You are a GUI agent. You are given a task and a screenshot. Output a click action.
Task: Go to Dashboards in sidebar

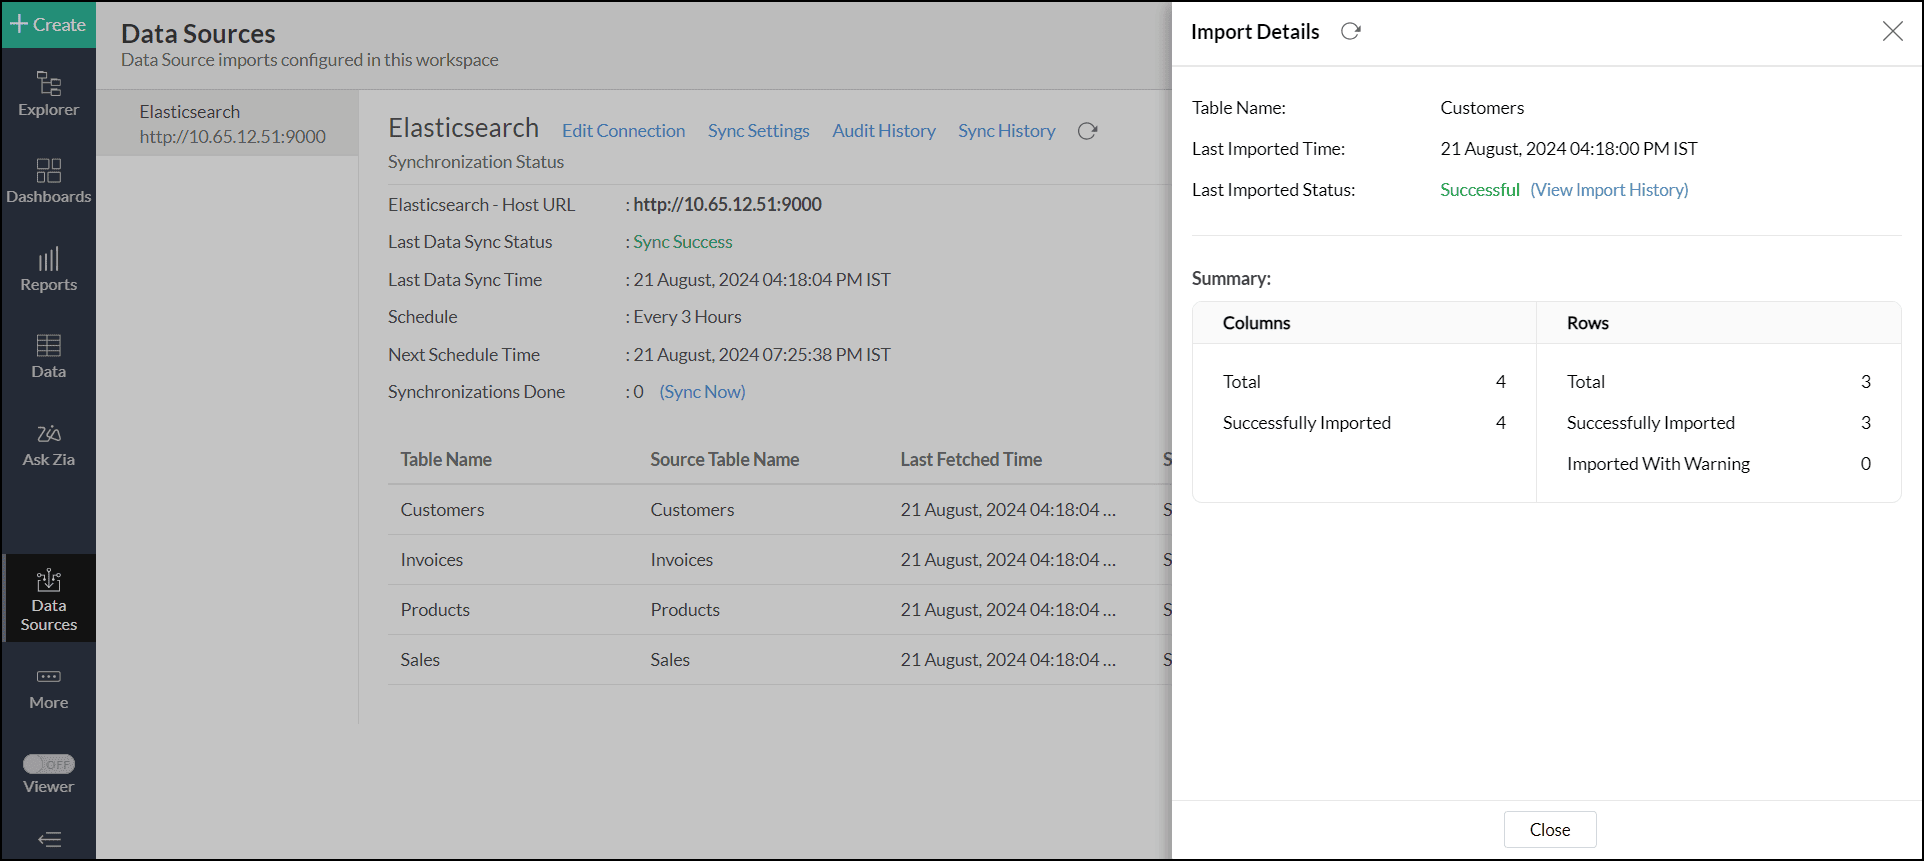pos(48,181)
